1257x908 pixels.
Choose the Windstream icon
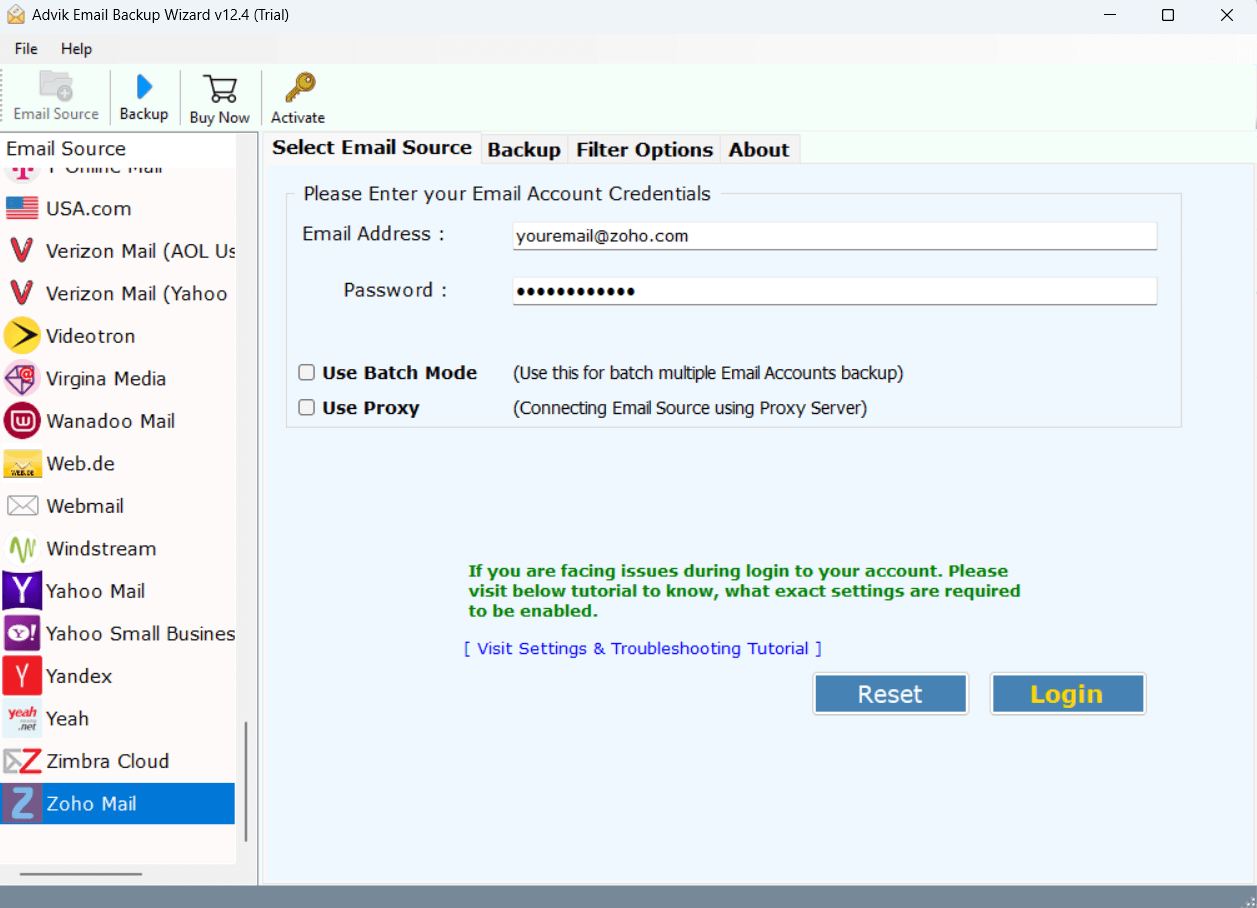22,549
